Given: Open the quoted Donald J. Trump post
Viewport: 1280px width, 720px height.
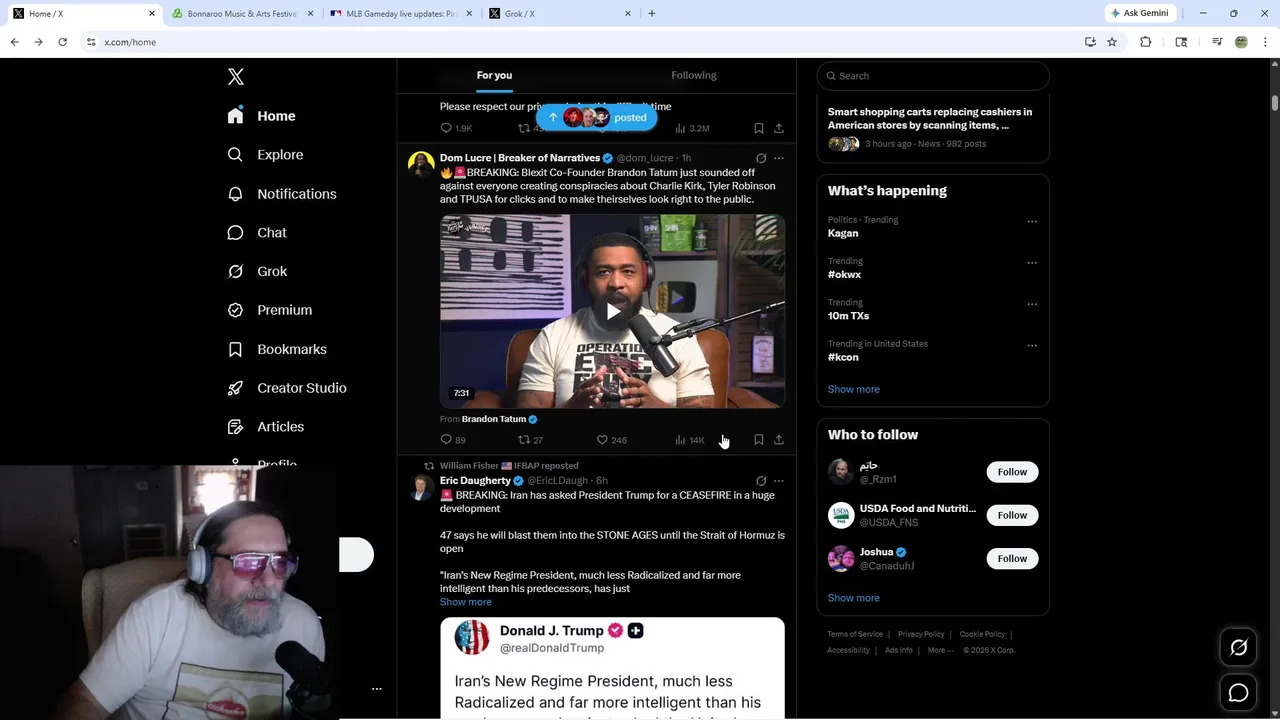Looking at the screenshot, I should 612,668.
